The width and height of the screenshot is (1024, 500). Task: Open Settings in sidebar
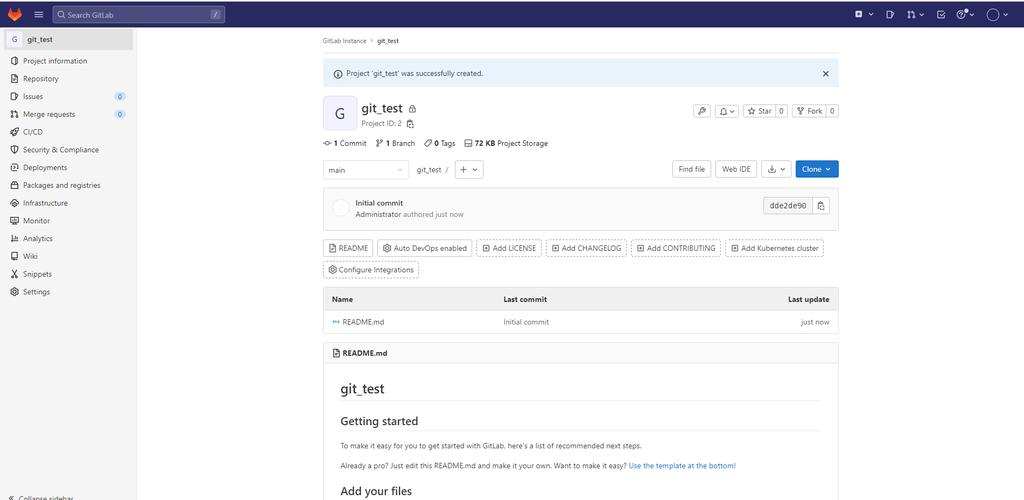36,292
